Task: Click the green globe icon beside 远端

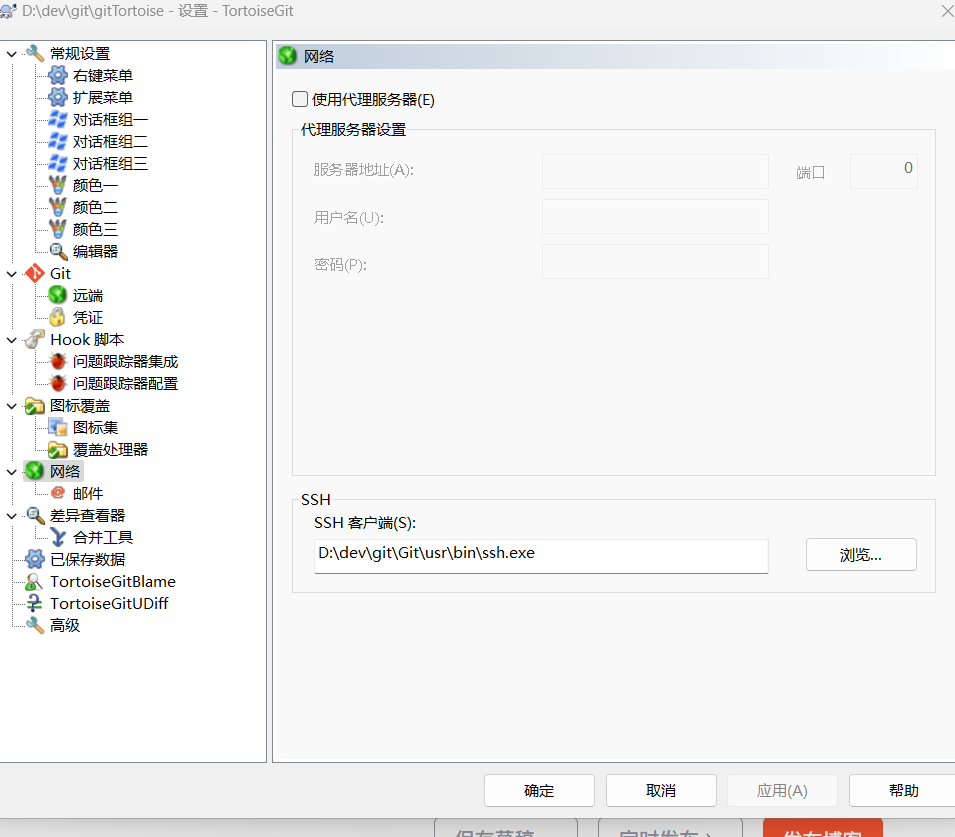Action: 58,295
